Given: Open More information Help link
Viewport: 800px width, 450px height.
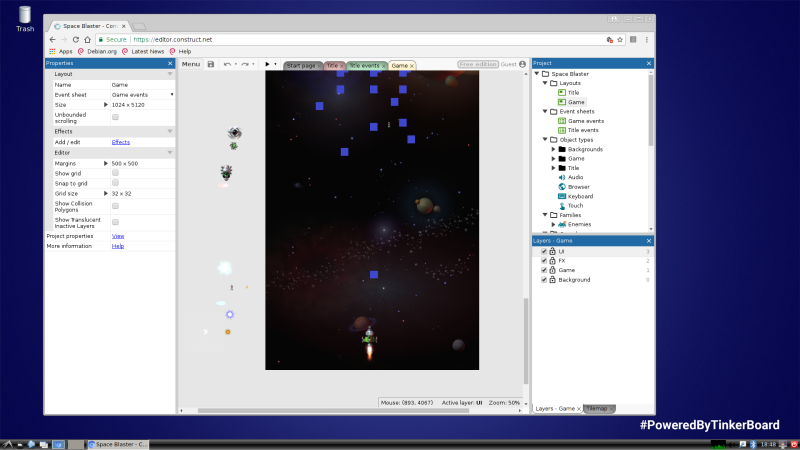Looking at the screenshot, I should pos(118,246).
